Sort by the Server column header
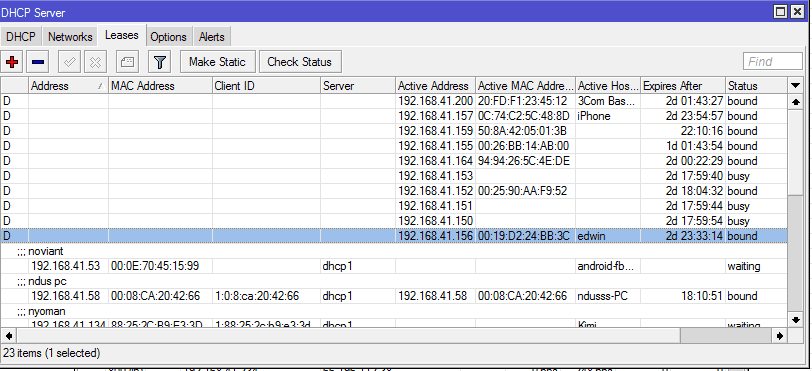812x371 pixels. click(358, 86)
